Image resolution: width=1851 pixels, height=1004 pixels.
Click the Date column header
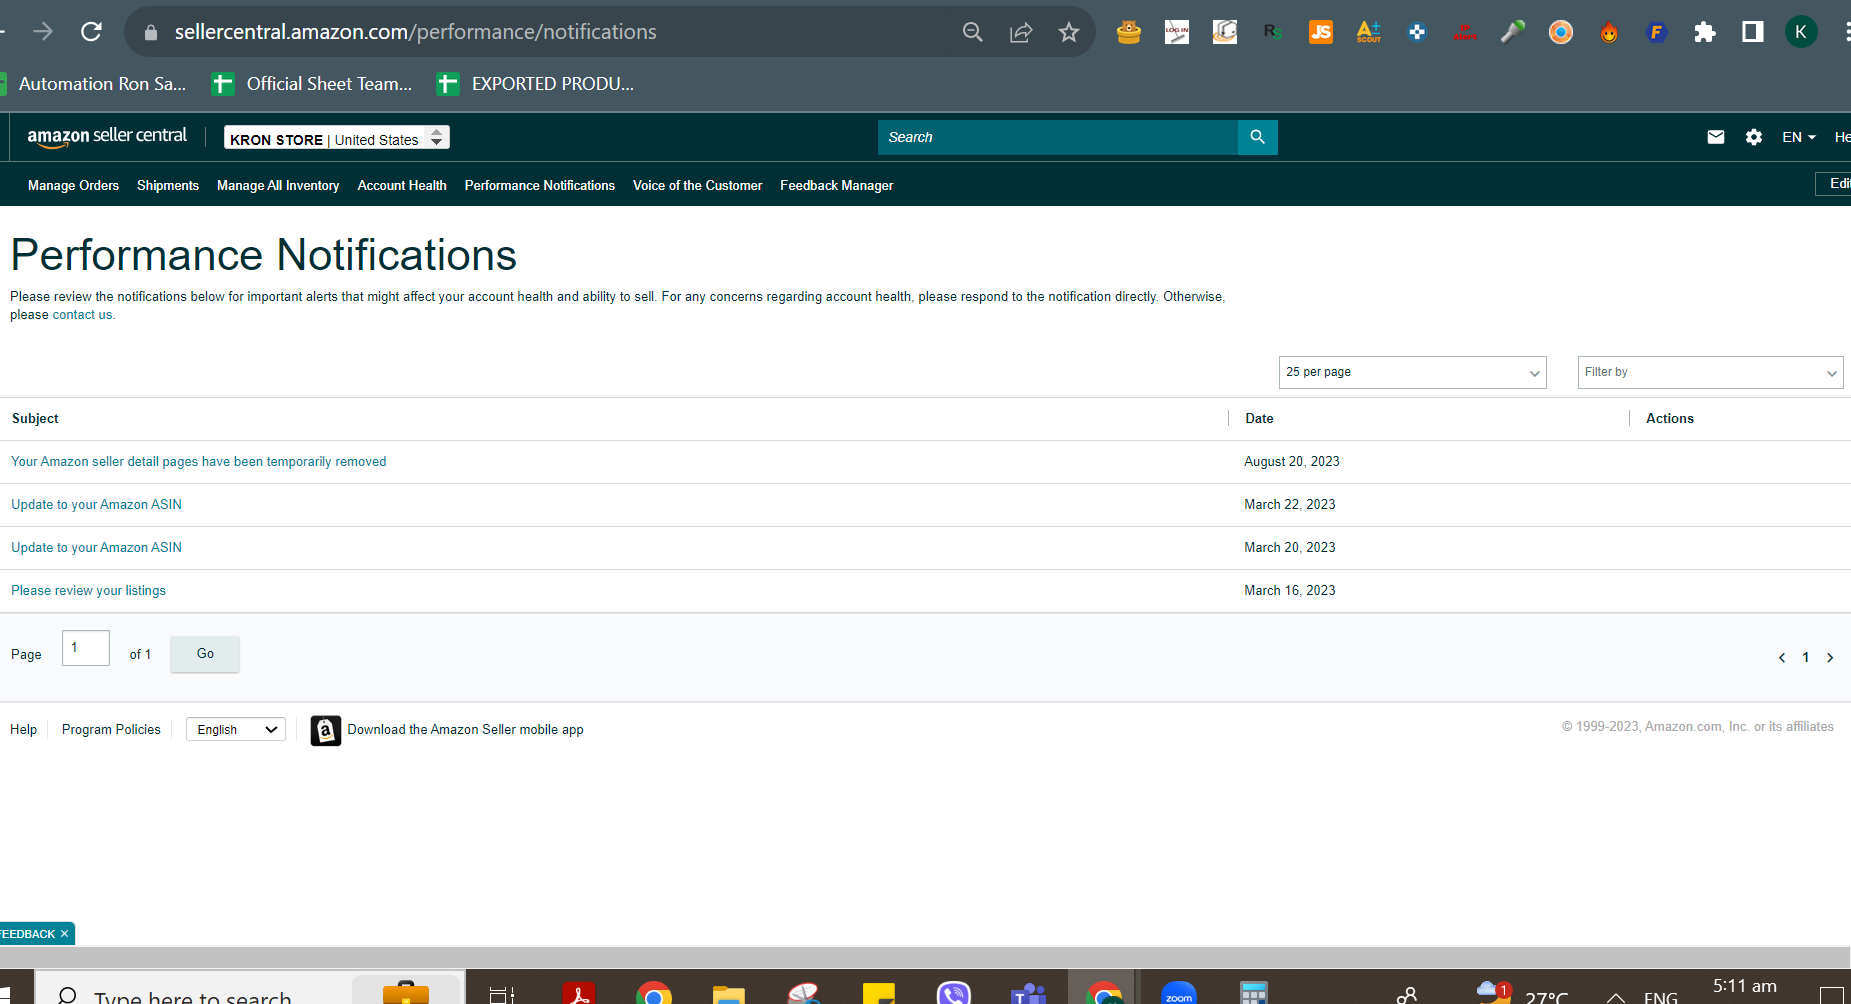(1259, 419)
